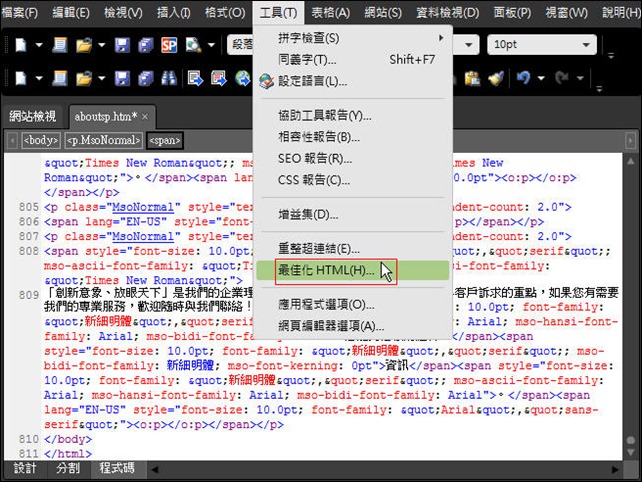The image size is (642, 482).
Task: Close the open 工具(T) menu
Action: coord(278,13)
